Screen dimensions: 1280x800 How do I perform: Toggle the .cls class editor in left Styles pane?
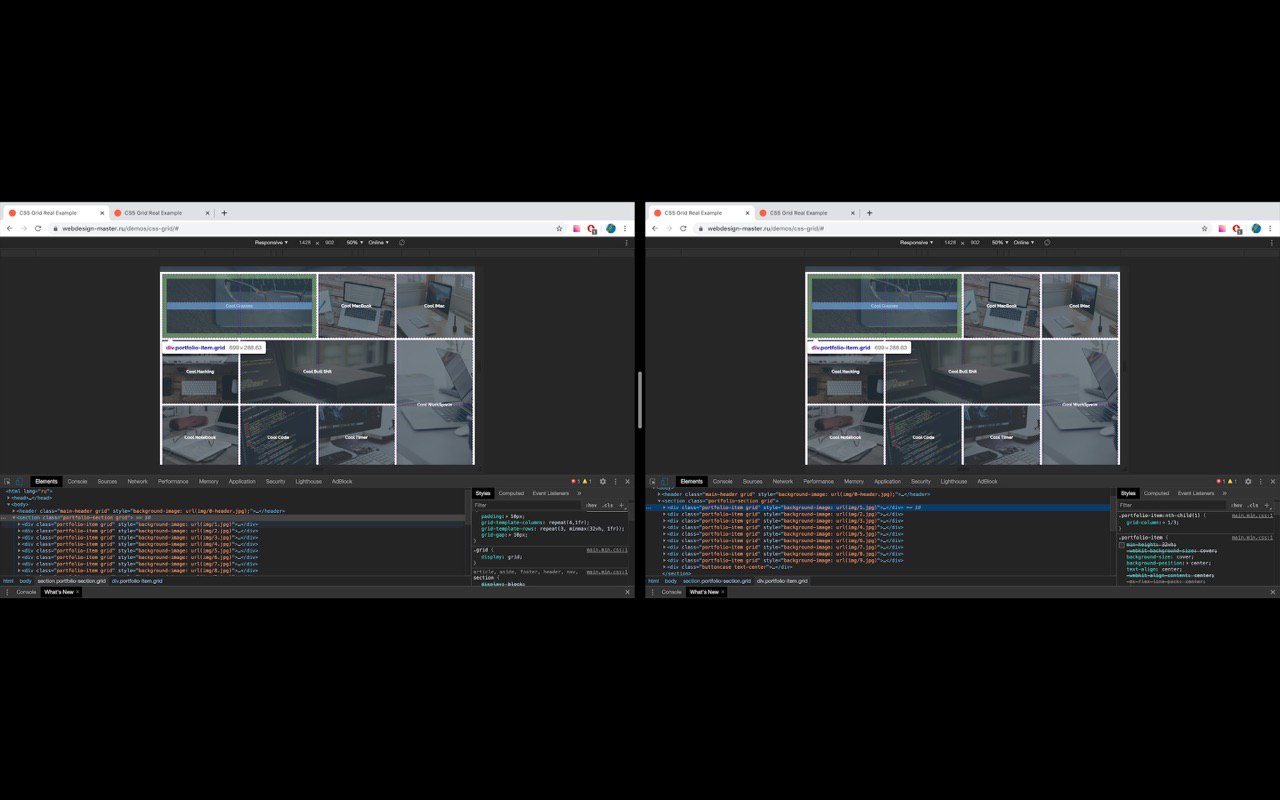tap(607, 505)
